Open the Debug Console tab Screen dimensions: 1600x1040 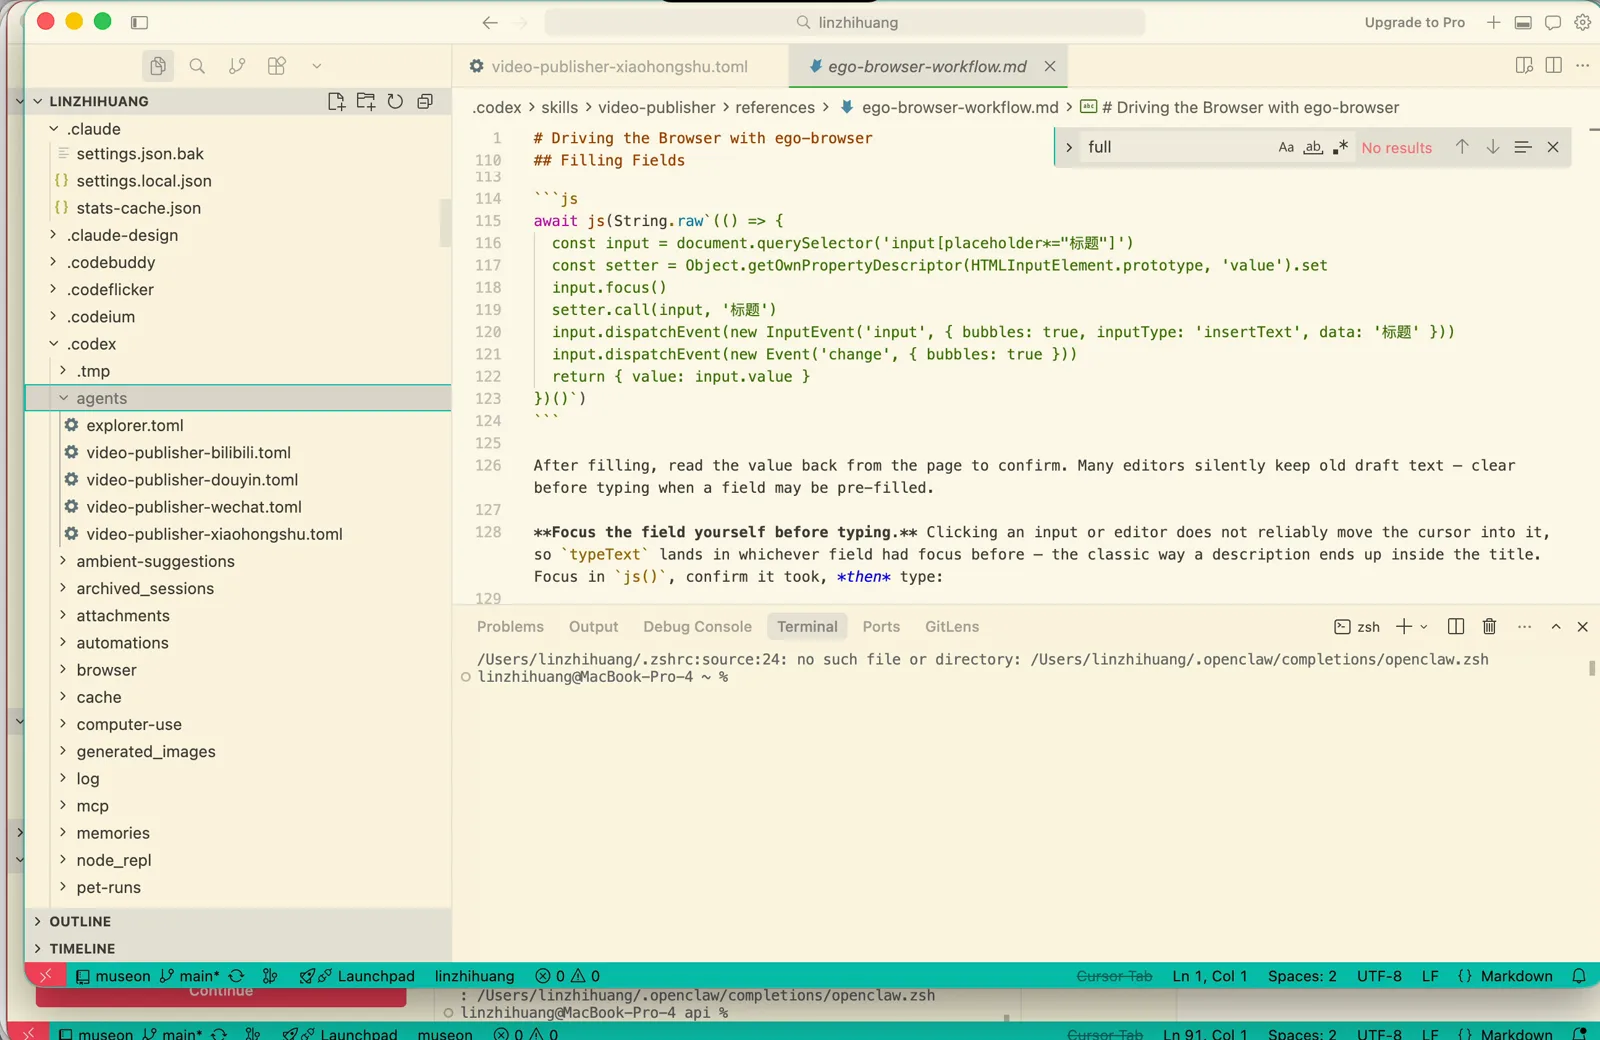click(697, 627)
